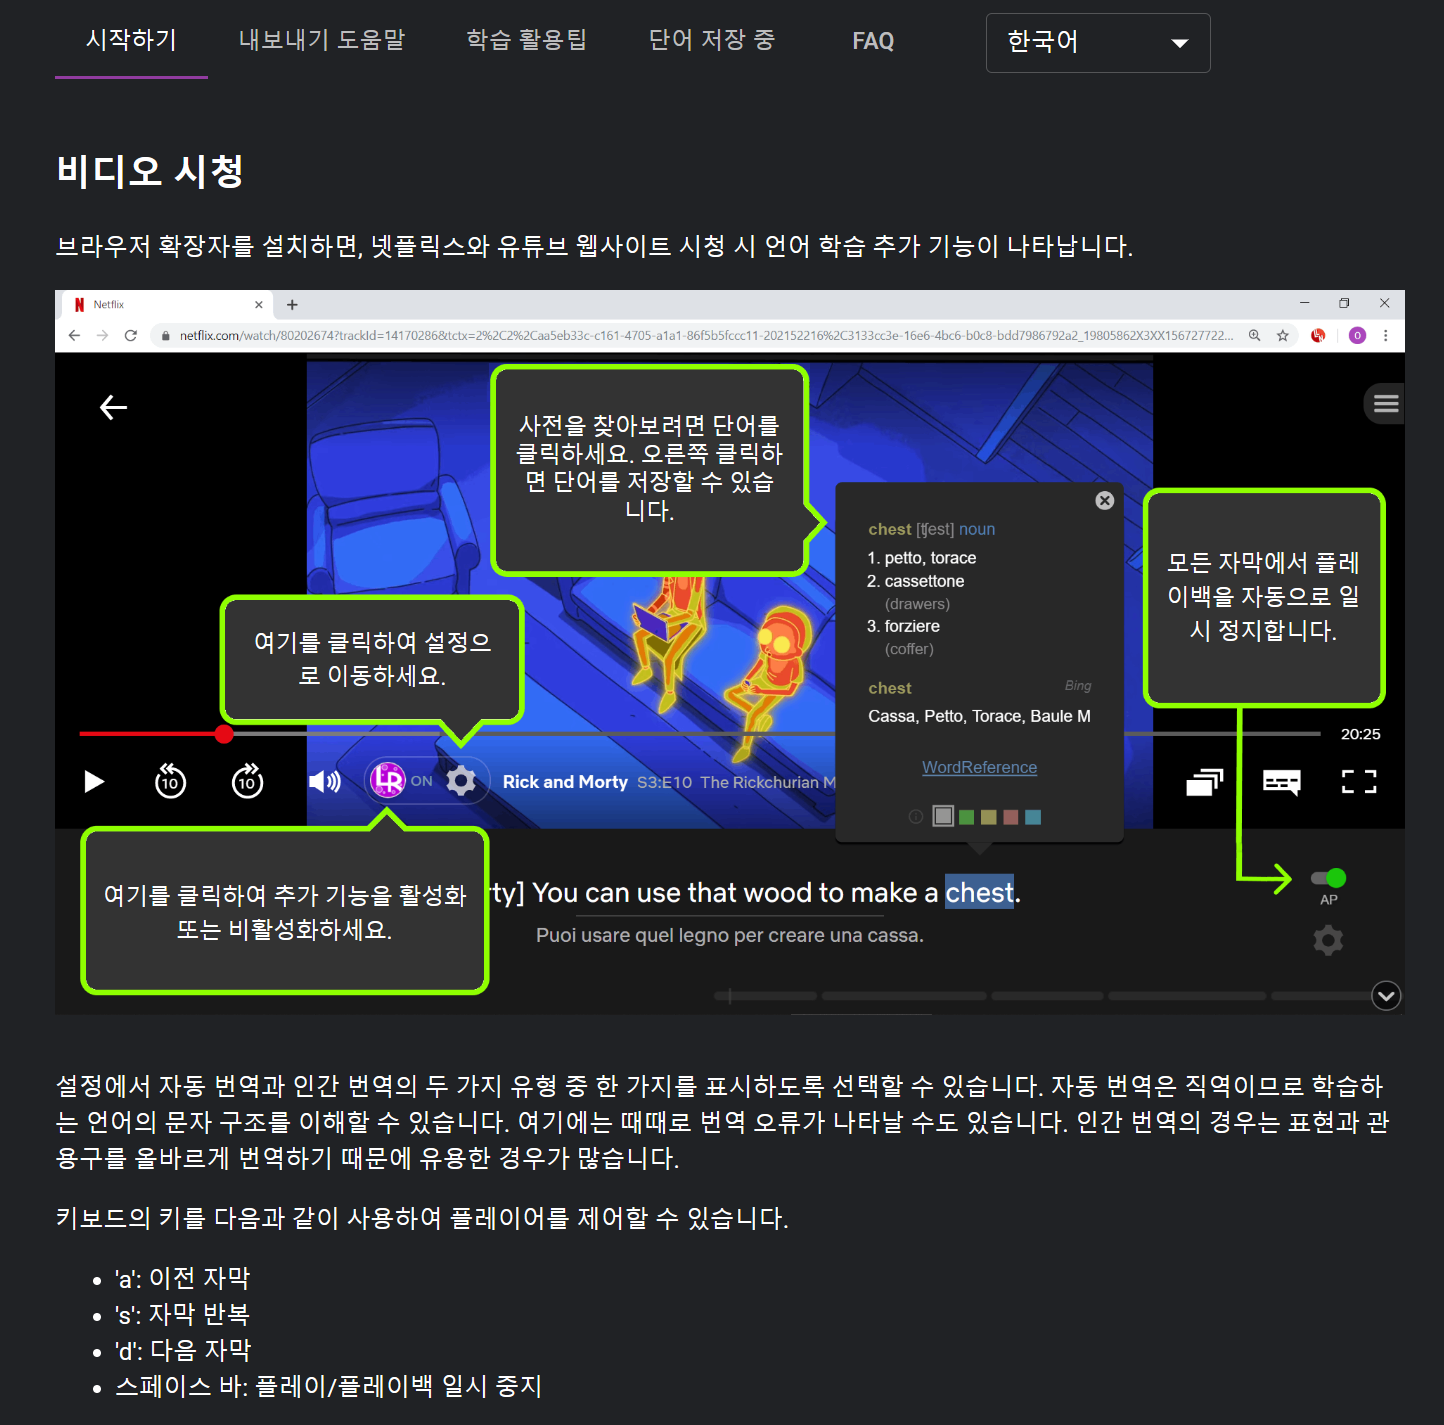
Task: Click the info icon beside color swatches
Action: point(915,817)
